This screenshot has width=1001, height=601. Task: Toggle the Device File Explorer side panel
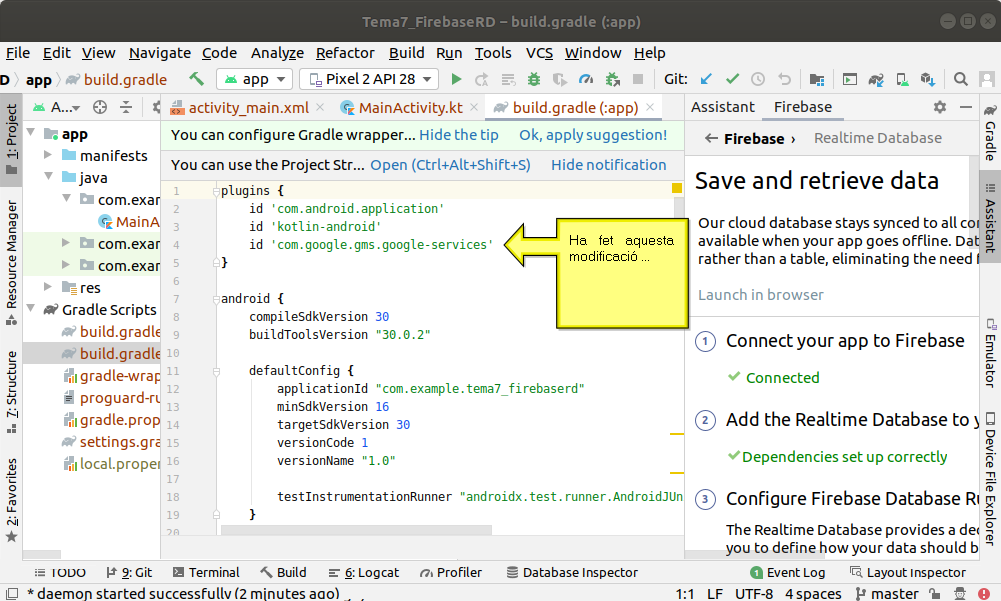pyautogui.click(x=990, y=478)
